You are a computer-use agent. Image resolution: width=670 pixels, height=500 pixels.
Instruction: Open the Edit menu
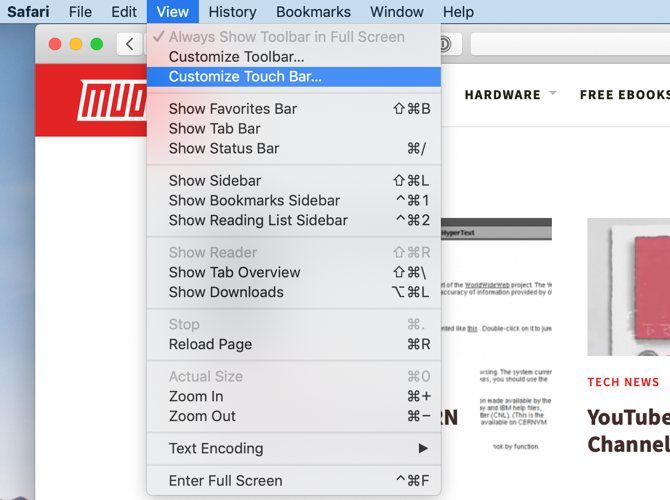tap(124, 12)
